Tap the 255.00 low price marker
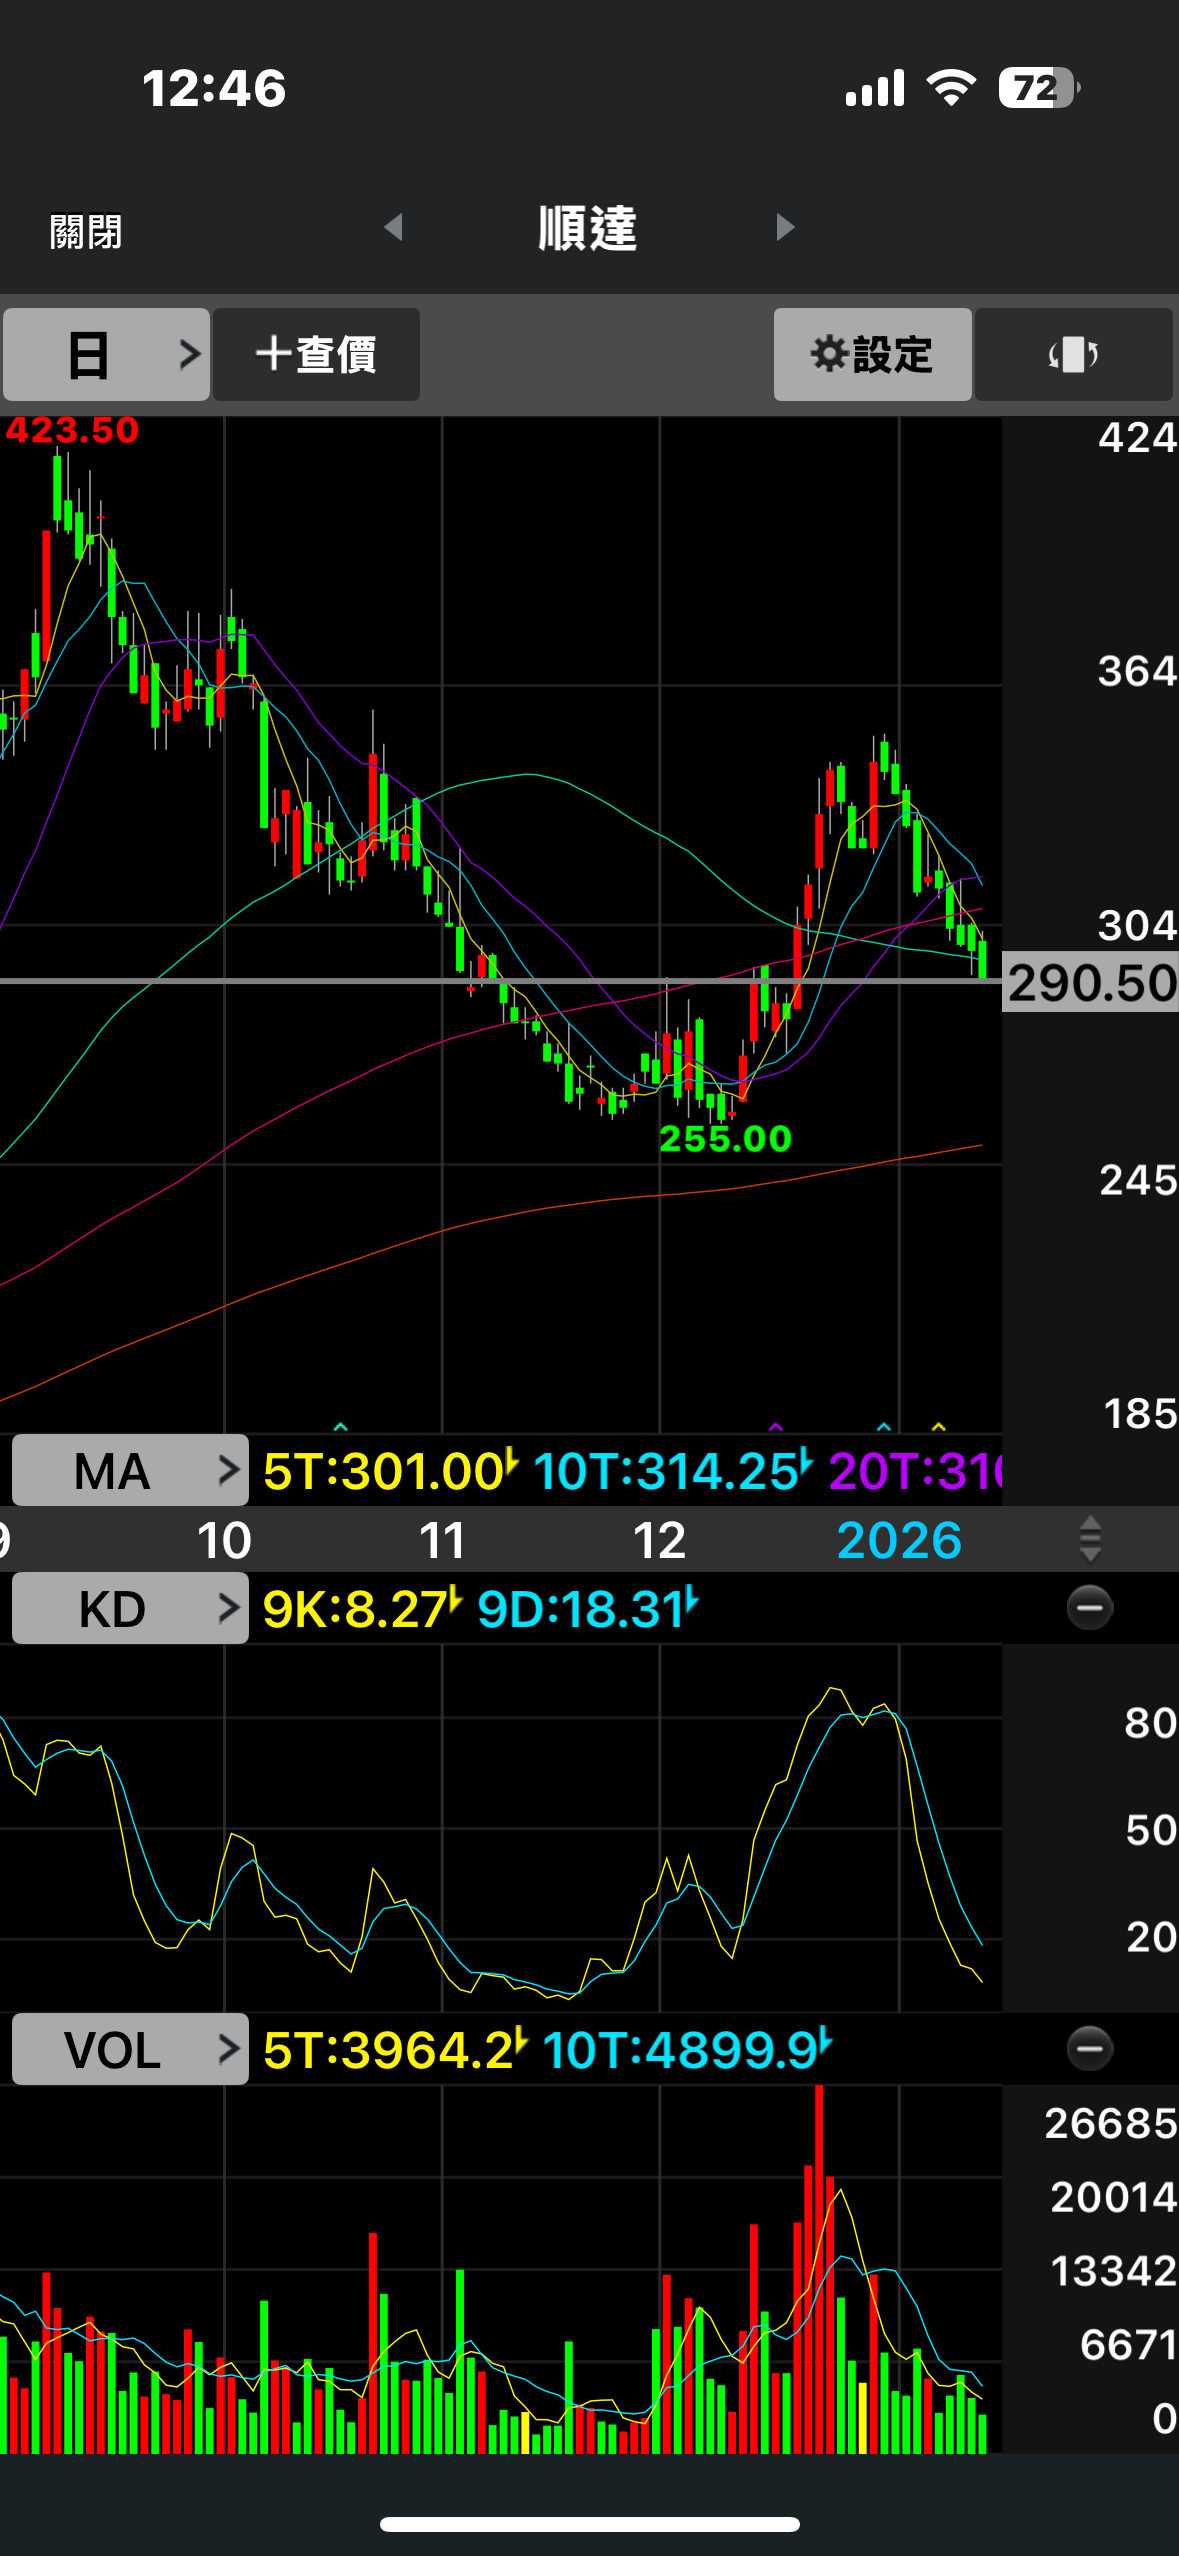The width and height of the screenshot is (1179, 2556). click(x=725, y=1138)
